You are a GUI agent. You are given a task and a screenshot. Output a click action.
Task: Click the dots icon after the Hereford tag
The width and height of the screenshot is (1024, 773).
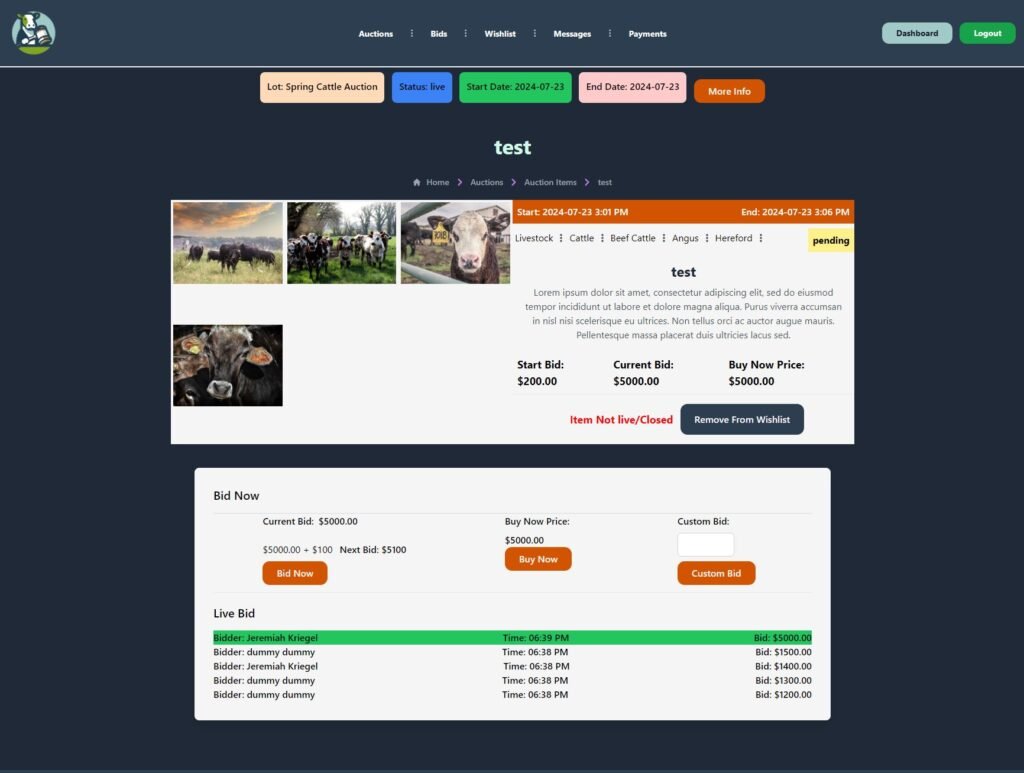pos(758,238)
